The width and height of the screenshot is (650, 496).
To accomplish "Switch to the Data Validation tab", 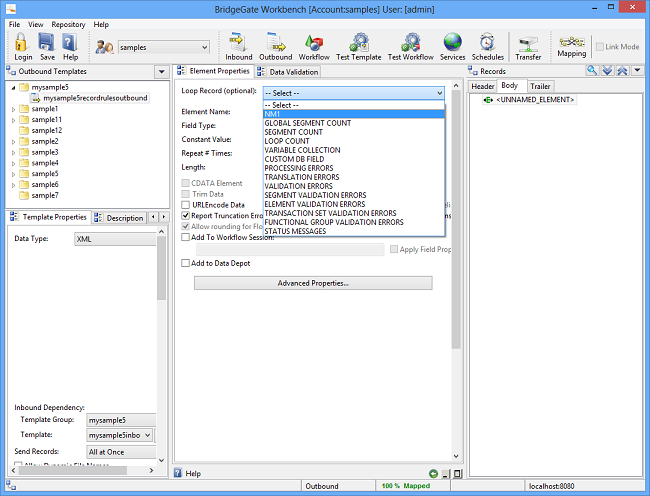I will coord(289,72).
